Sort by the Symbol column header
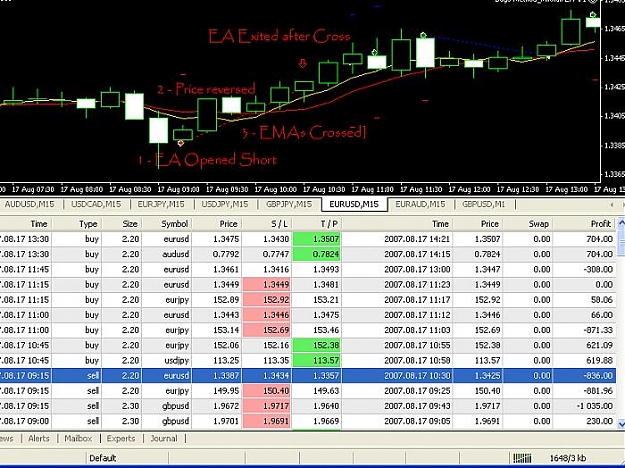Image resolution: width=625 pixels, height=468 pixels. tap(167, 224)
